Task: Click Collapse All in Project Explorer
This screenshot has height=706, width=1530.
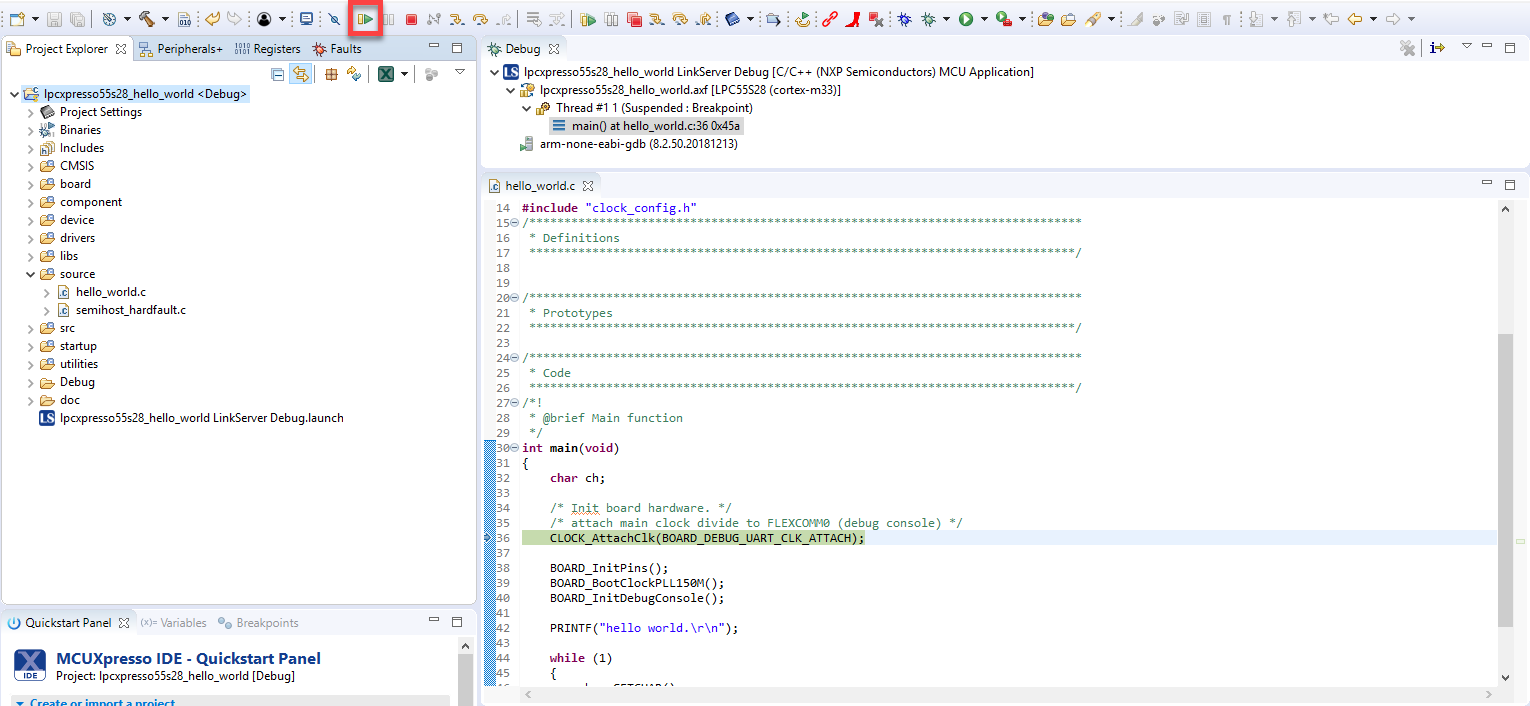Action: 278,74
